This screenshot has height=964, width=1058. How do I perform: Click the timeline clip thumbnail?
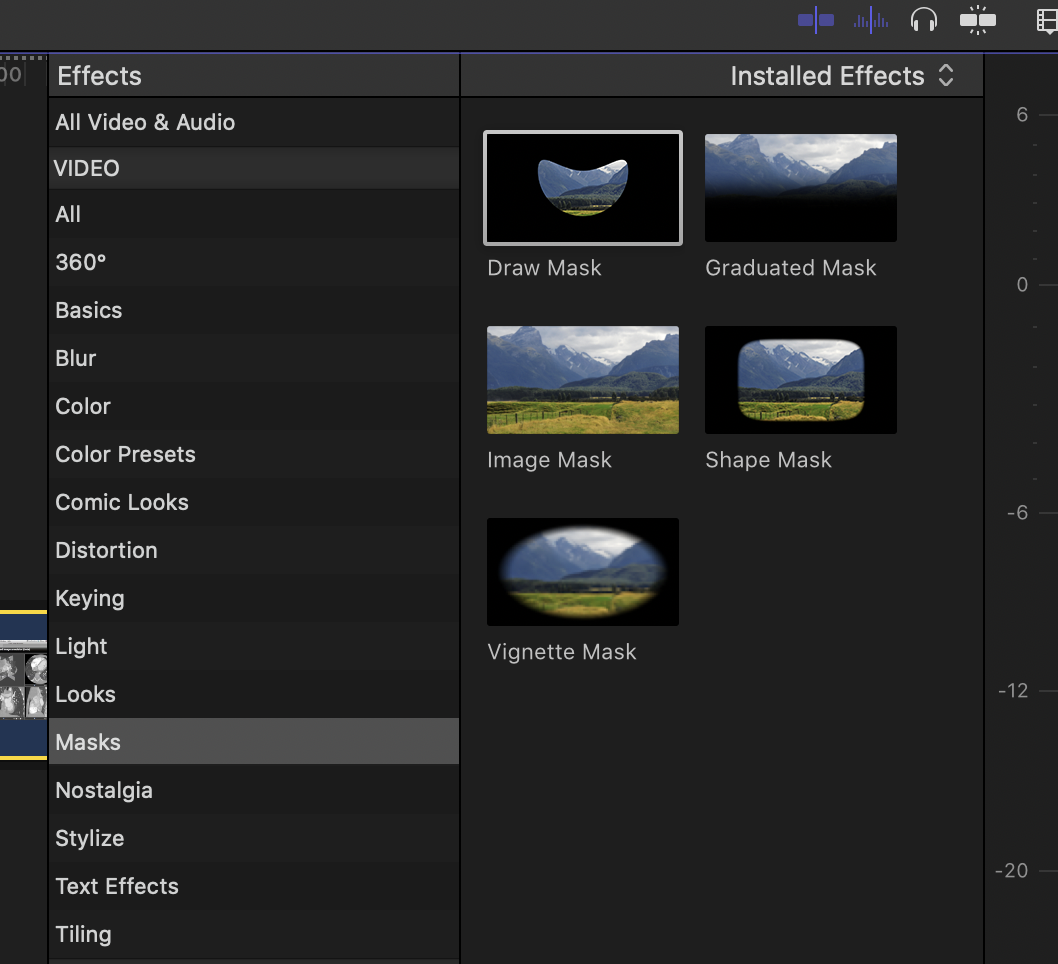tap(24, 685)
